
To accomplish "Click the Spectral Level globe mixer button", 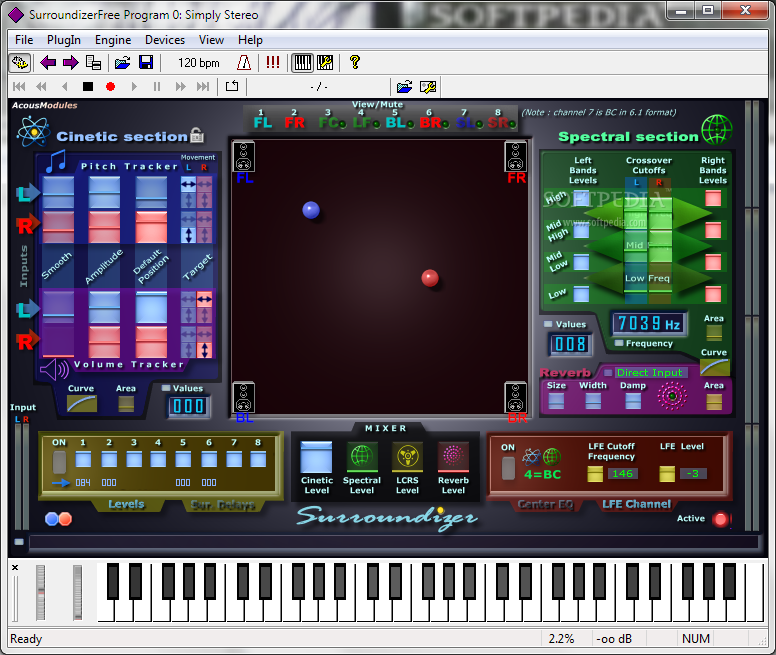I will [x=362, y=456].
